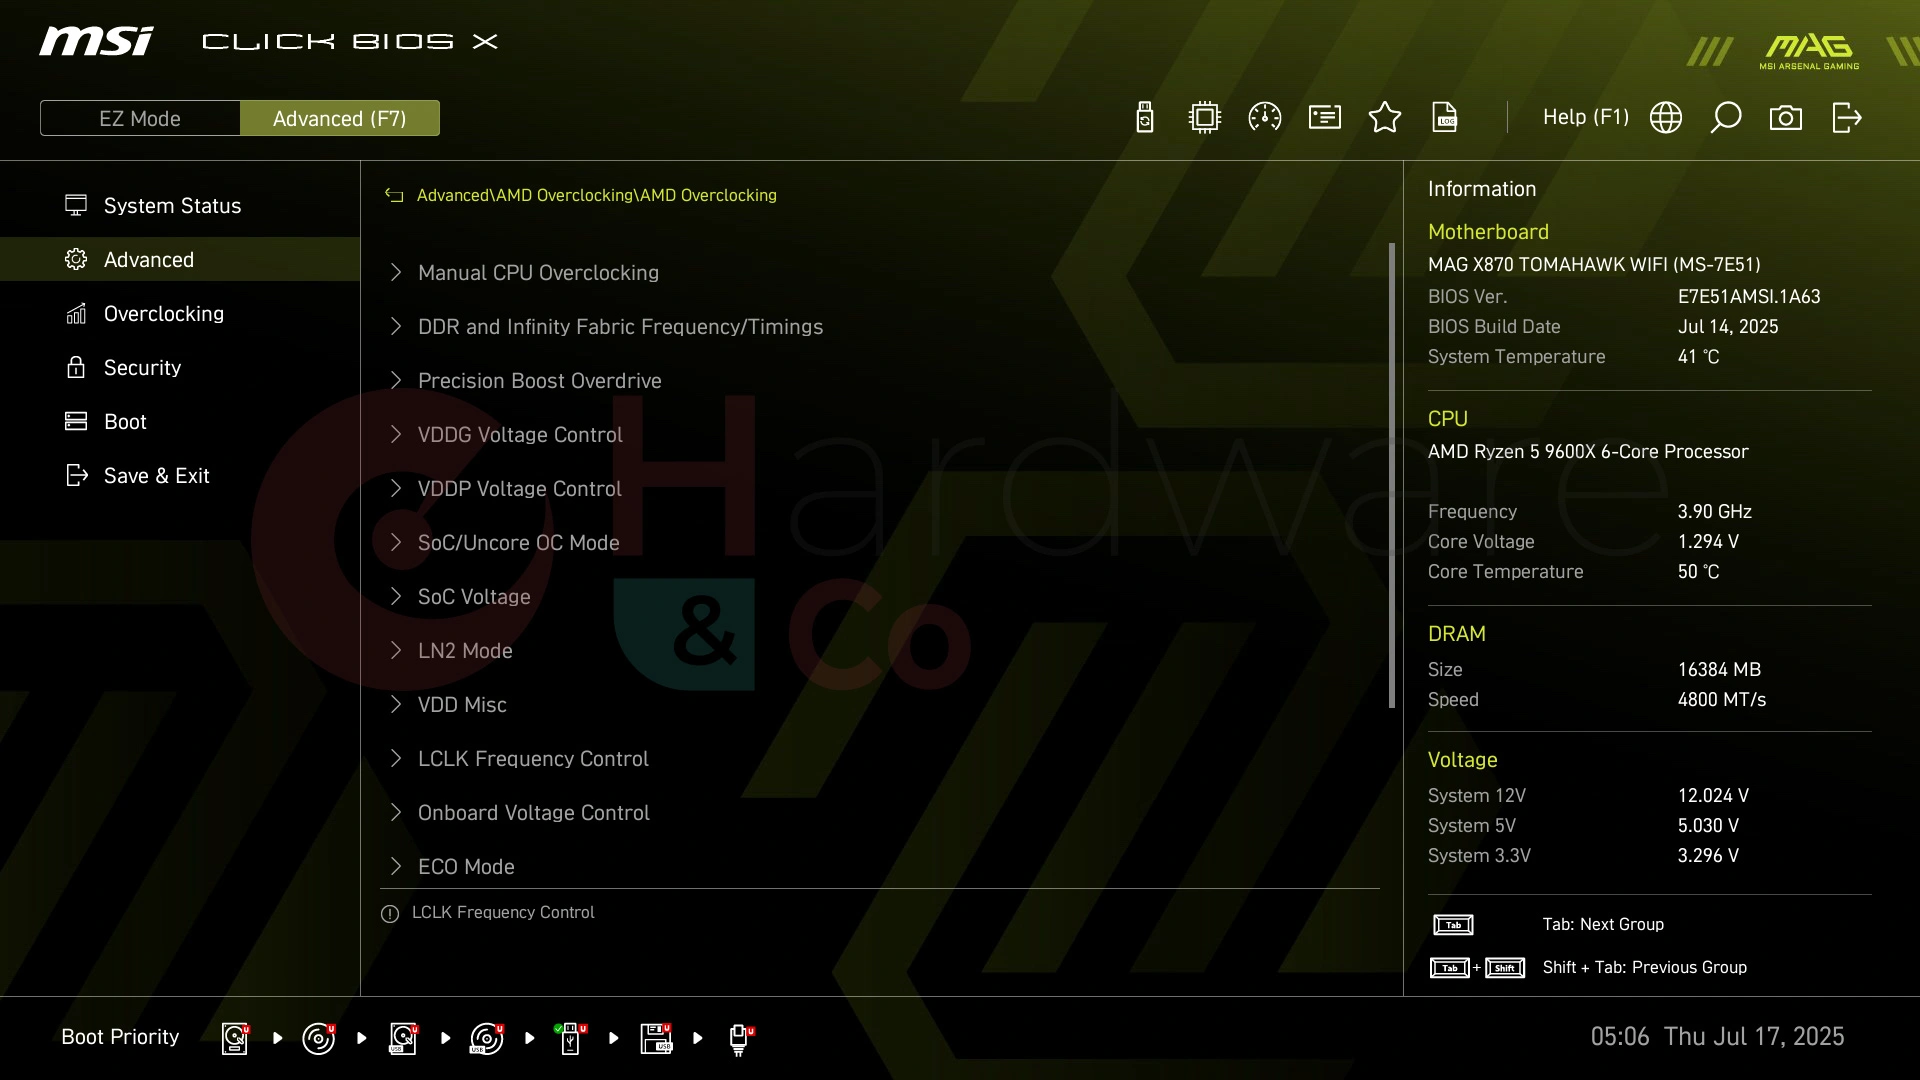This screenshot has height=1080, width=1920.
Task: Select optical disc boot device icon
Action: [x=319, y=1038]
